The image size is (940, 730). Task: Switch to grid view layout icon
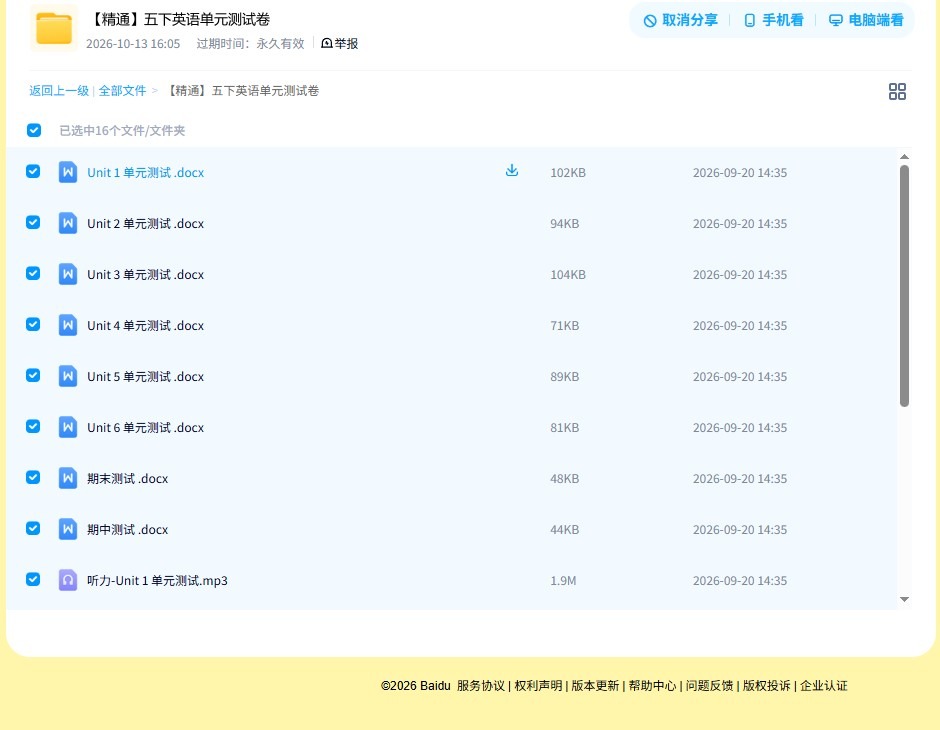tap(897, 91)
